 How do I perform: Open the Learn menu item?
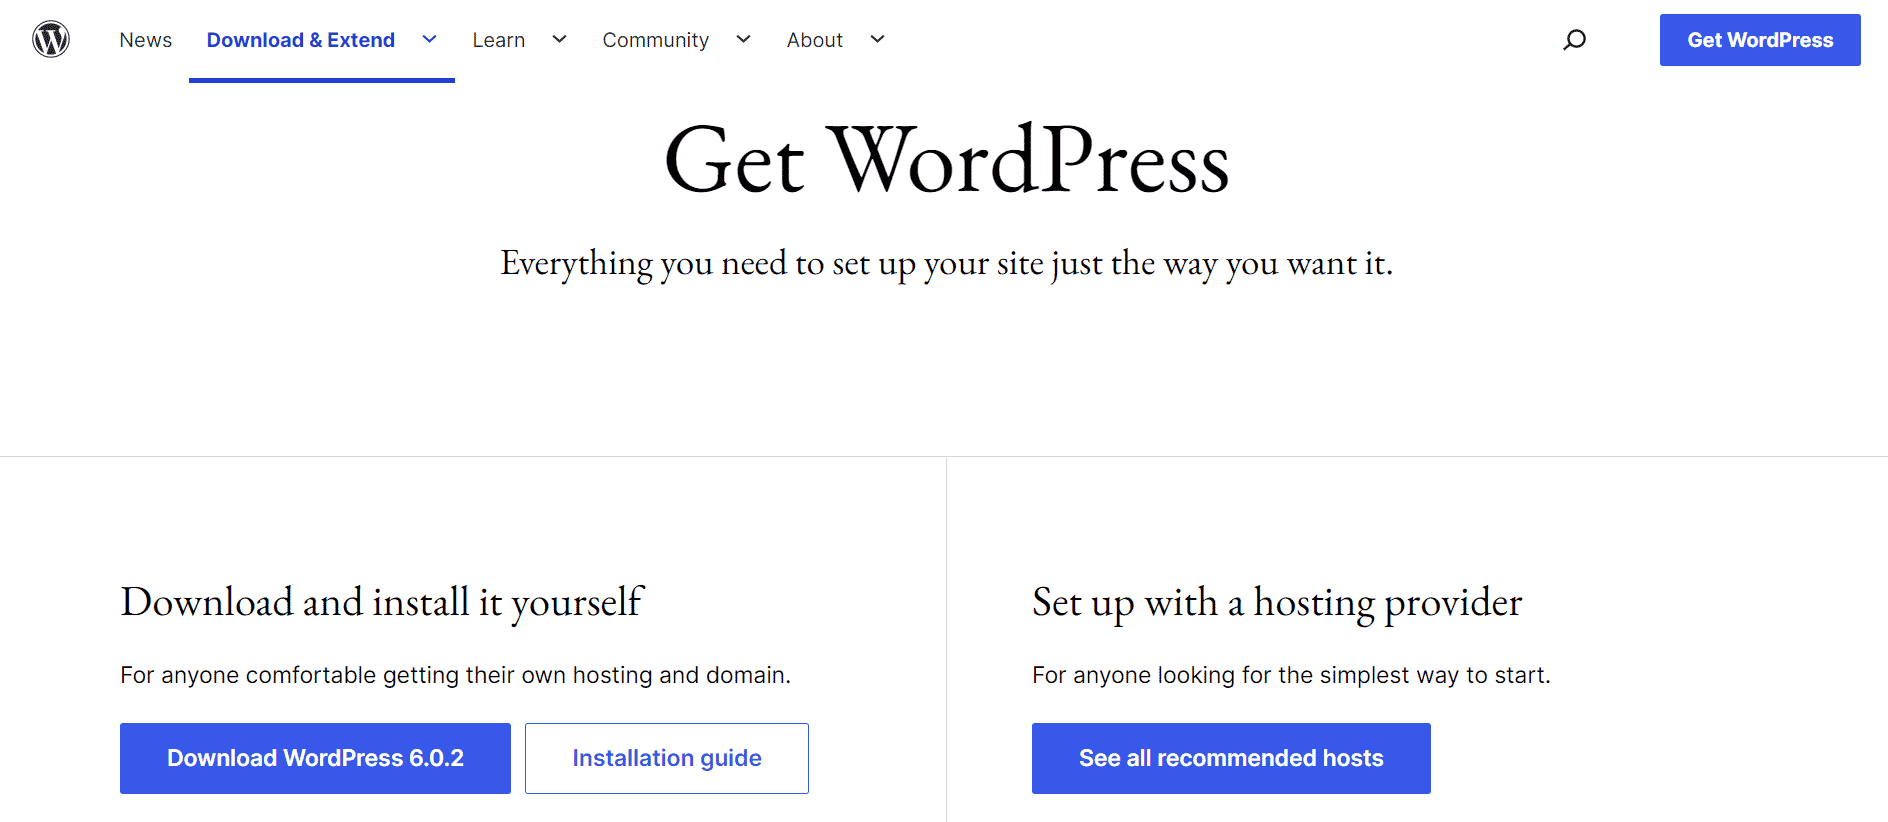pos(499,40)
